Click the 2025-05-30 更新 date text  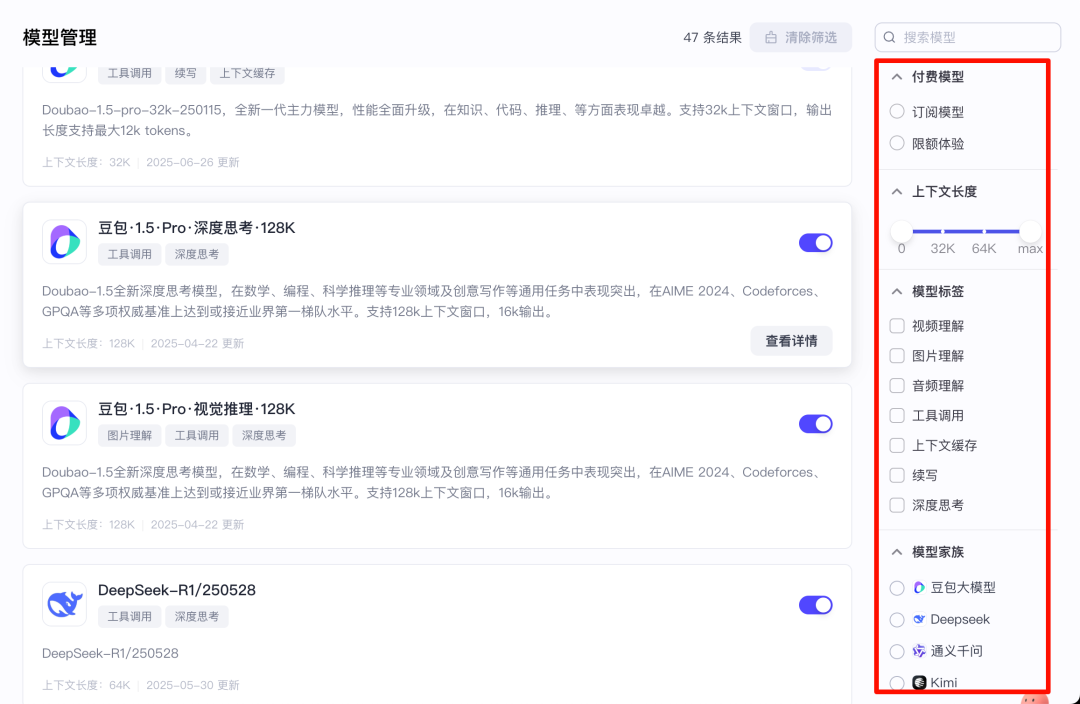193,685
